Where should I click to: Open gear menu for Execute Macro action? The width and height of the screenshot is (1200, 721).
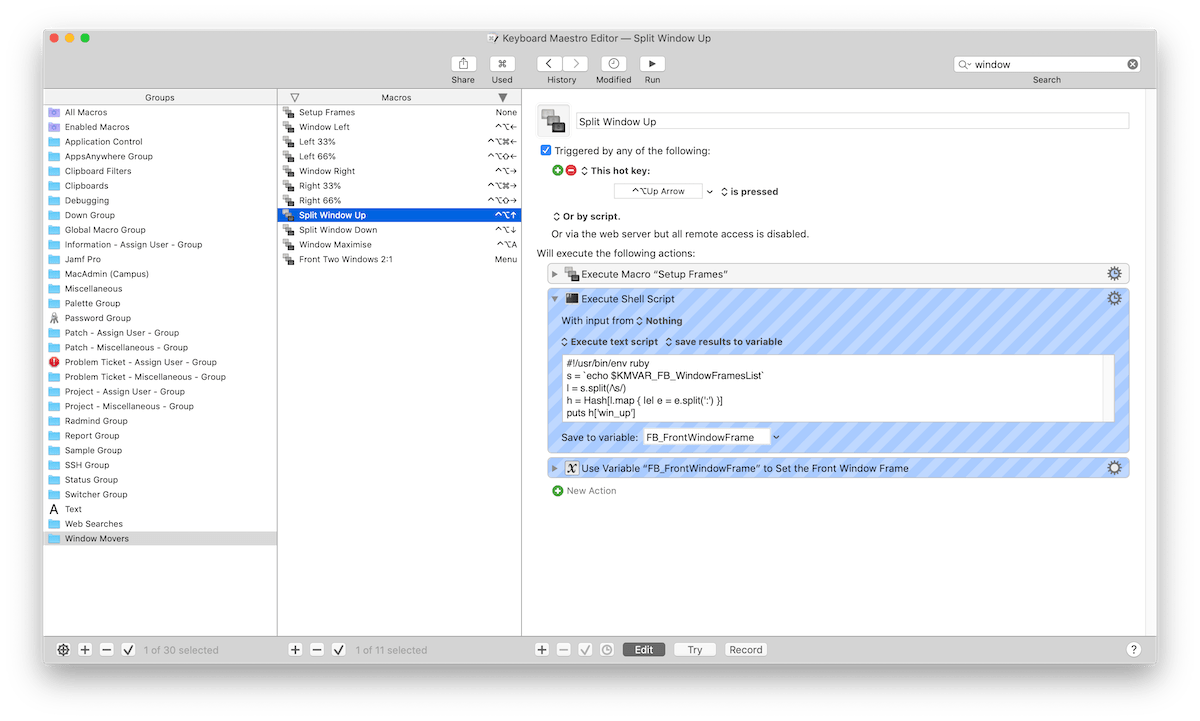pyautogui.click(x=1114, y=274)
